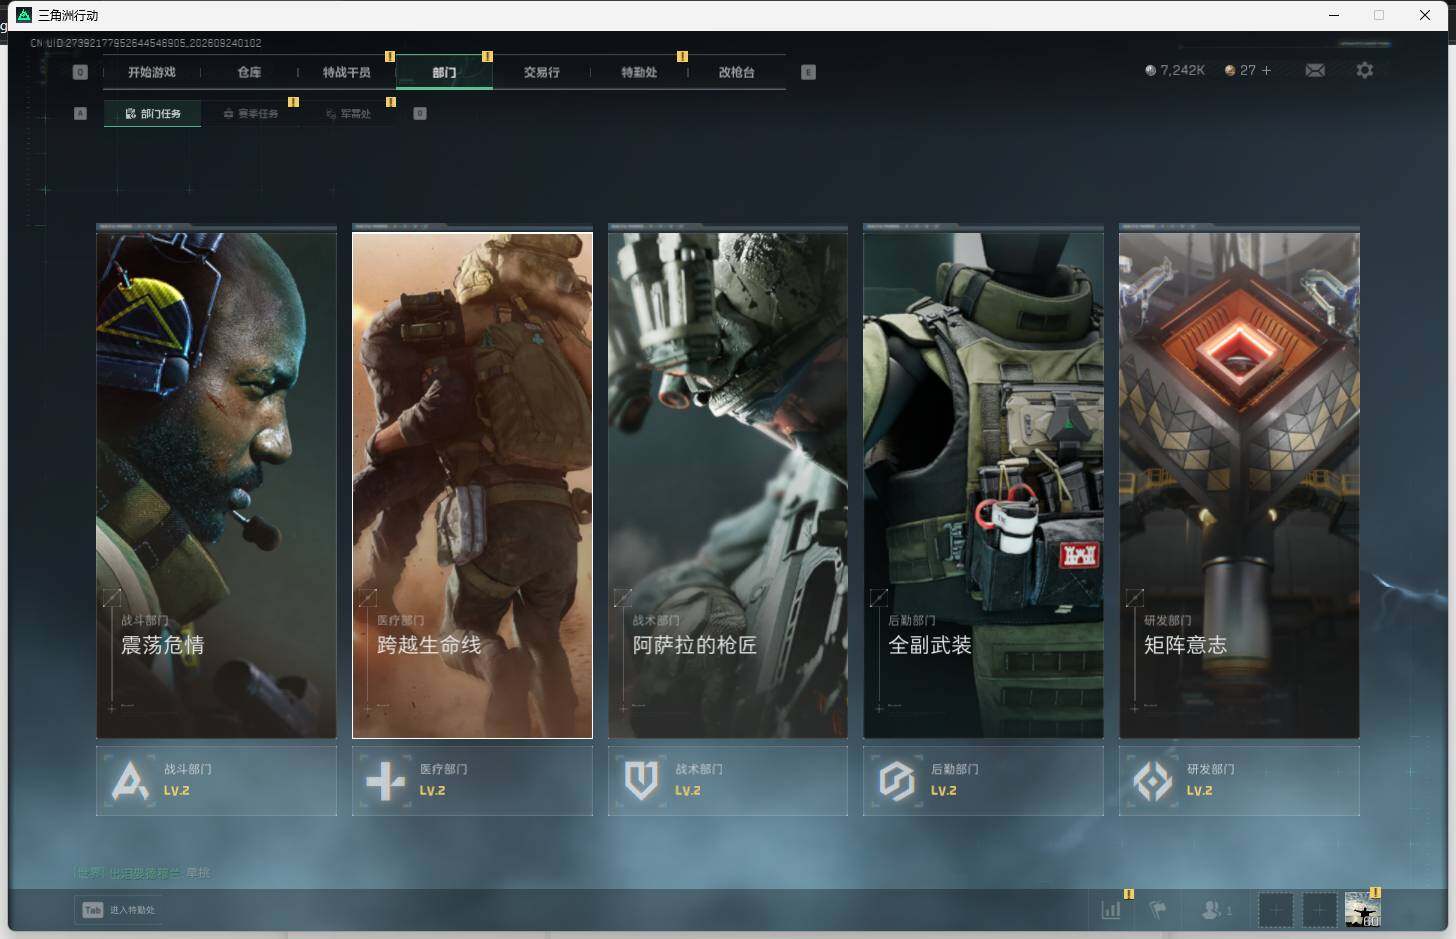Click the 研发部门 LV.2 level panel
The width and height of the screenshot is (1456, 939).
(x=1239, y=780)
